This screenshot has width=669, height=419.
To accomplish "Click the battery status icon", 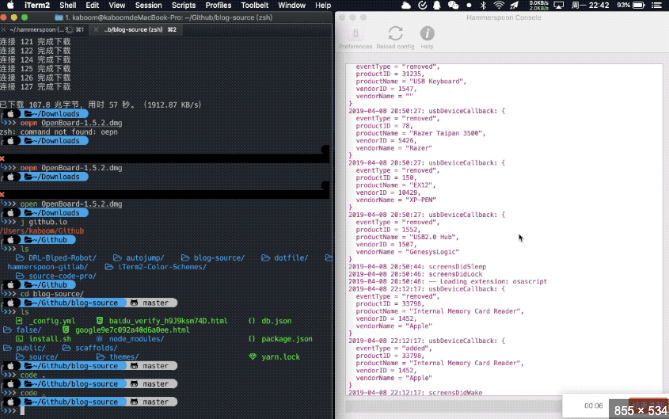I will 639,5.
